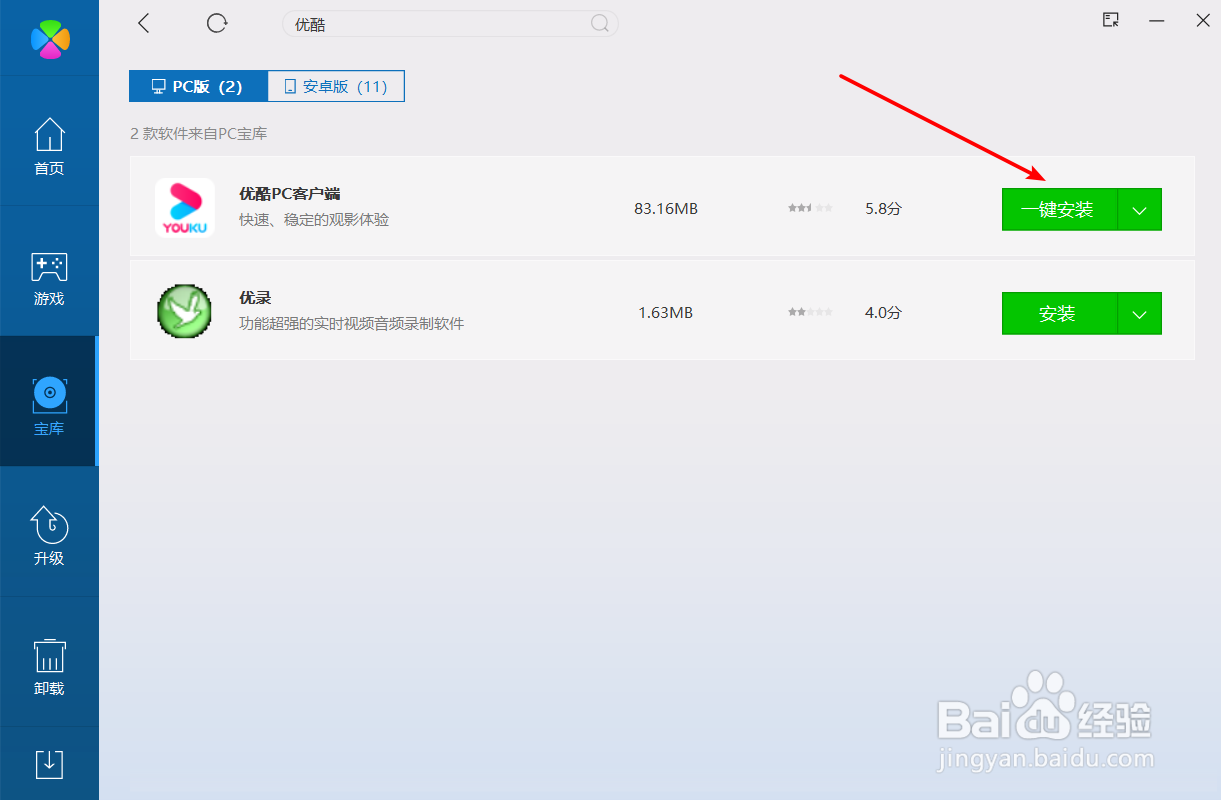Click the 1.63MB size value
The height and width of the screenshot is (800, 1221).
(x=666, y=313)
